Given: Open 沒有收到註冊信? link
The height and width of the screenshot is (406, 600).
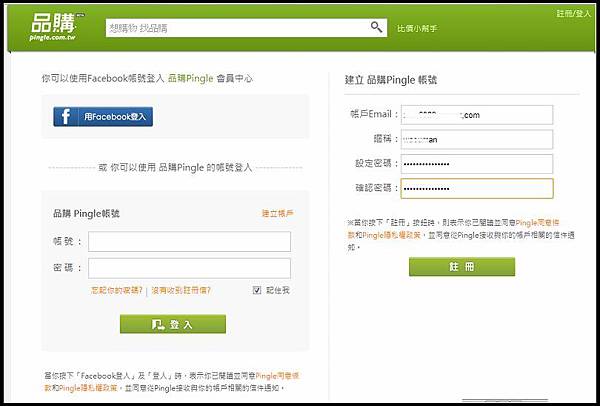Looking at the screenshot, I should click(x=181, y=290).
